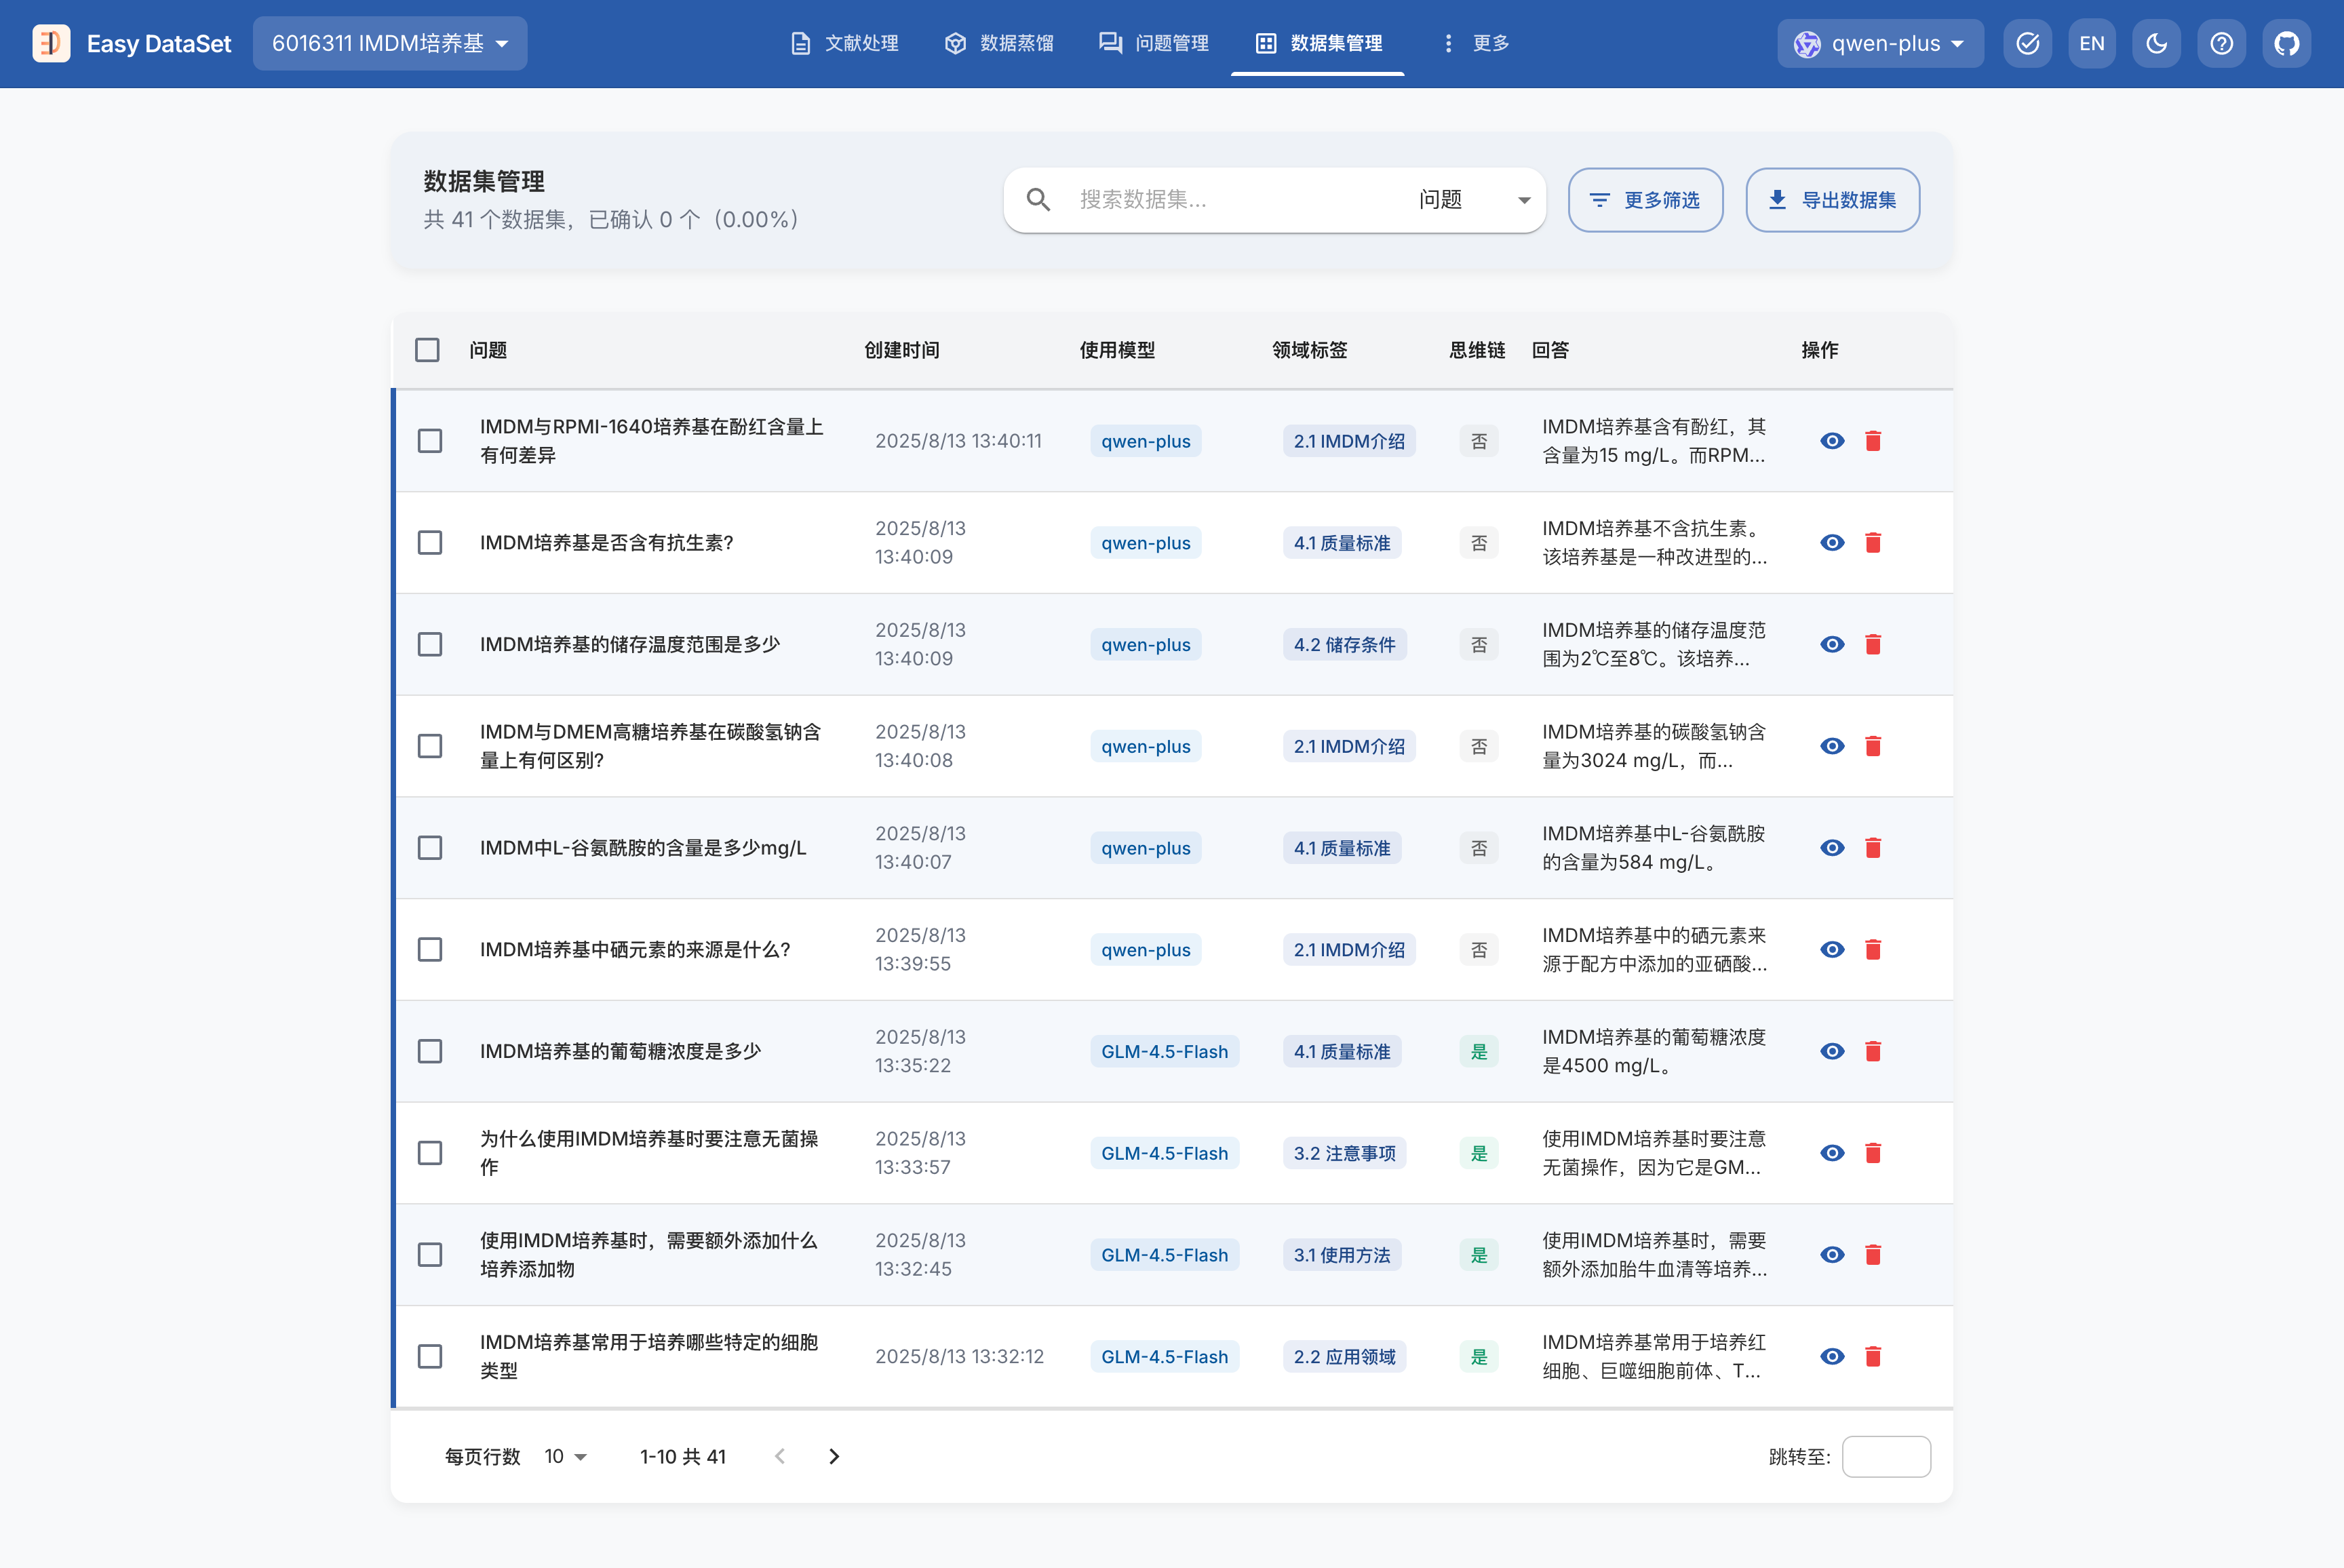Open the 问题 search-field dropdown
This screenshot has height=1568, width=2344.
pyautogui.click(x=1474, y=200)
